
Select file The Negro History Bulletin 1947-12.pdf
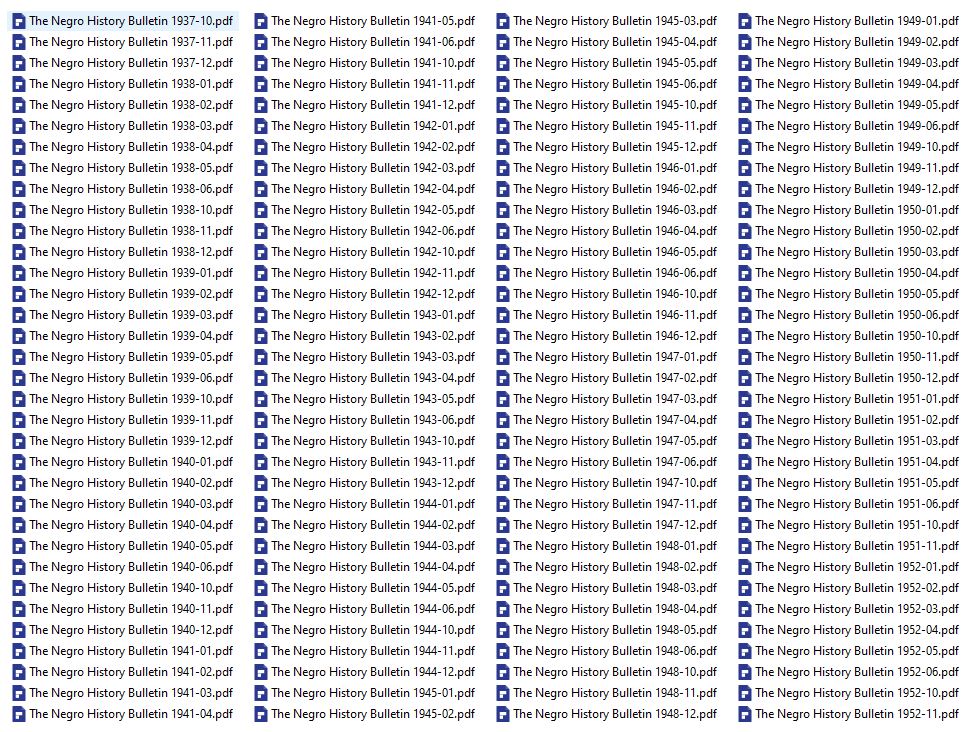[614, 525]
